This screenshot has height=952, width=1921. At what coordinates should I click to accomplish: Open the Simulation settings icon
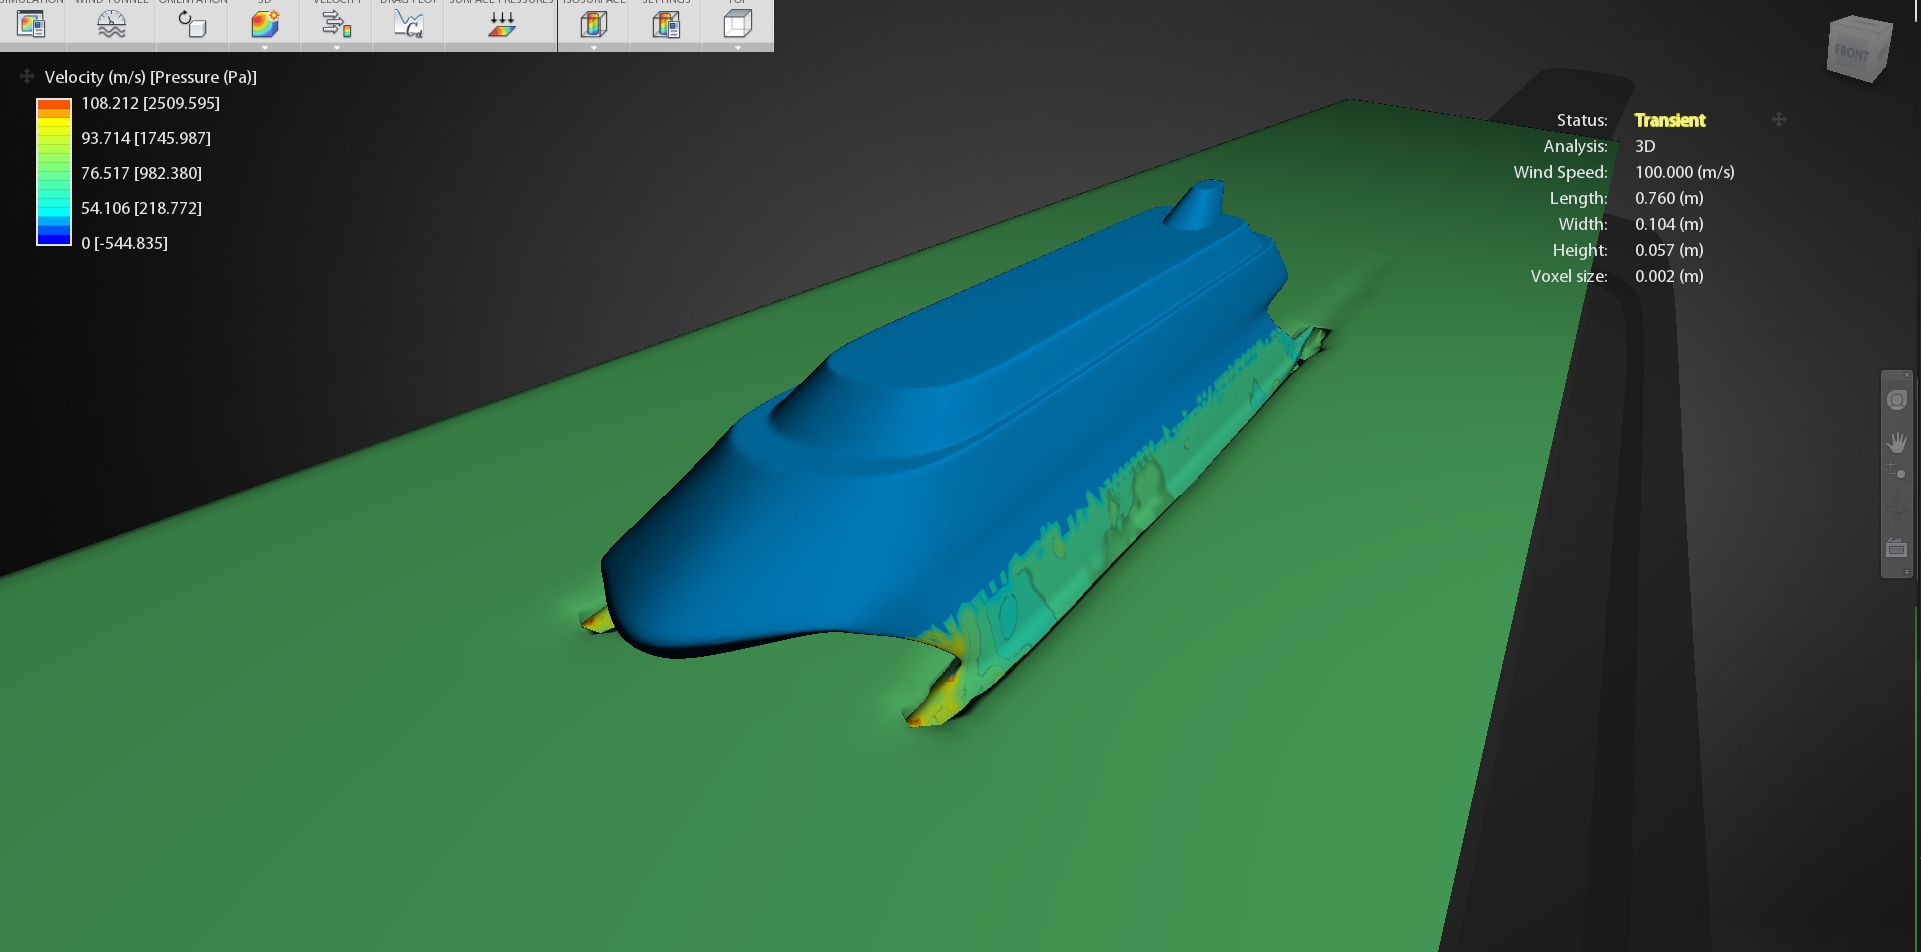[31, 24]
